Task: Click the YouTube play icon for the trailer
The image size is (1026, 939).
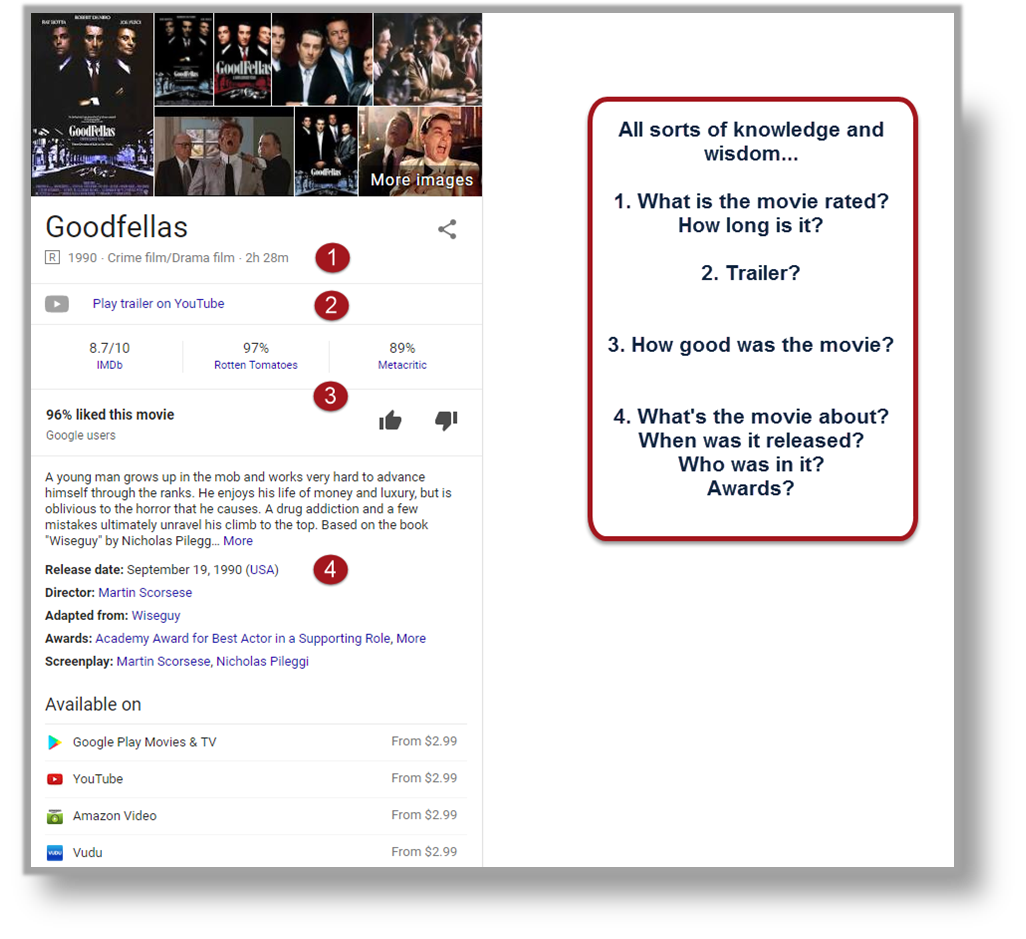Action: pos(57,304)
